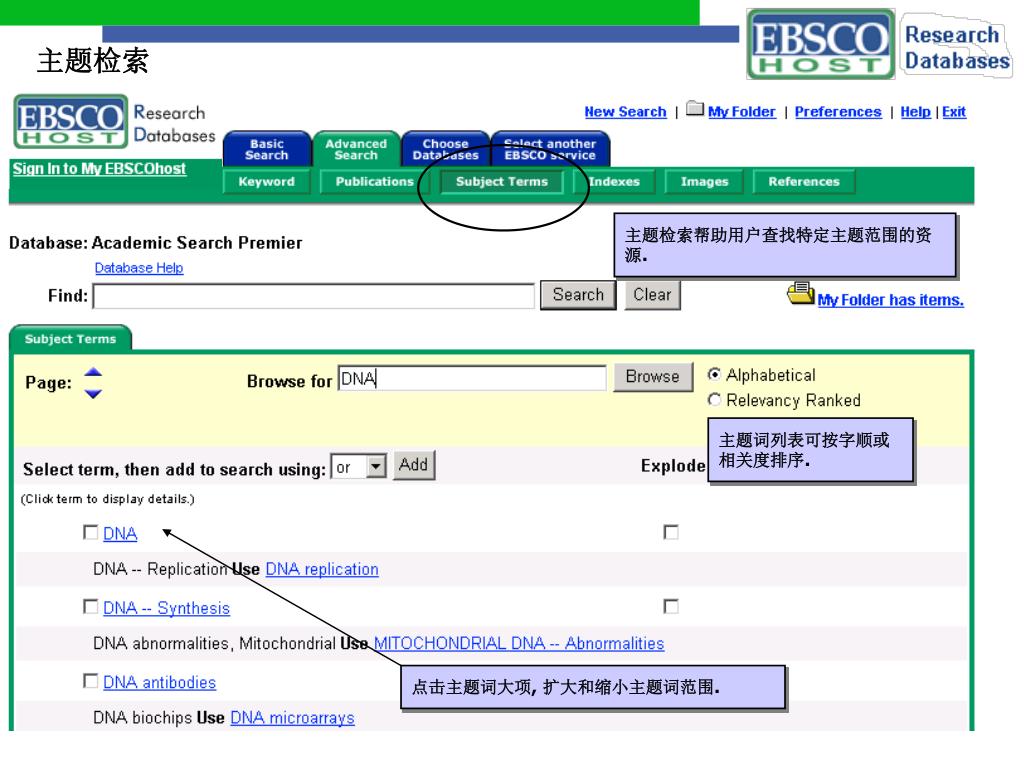Go to previous page with the up arrow
This screenshot has width=1024, height=768.
[x=93, y=372]
